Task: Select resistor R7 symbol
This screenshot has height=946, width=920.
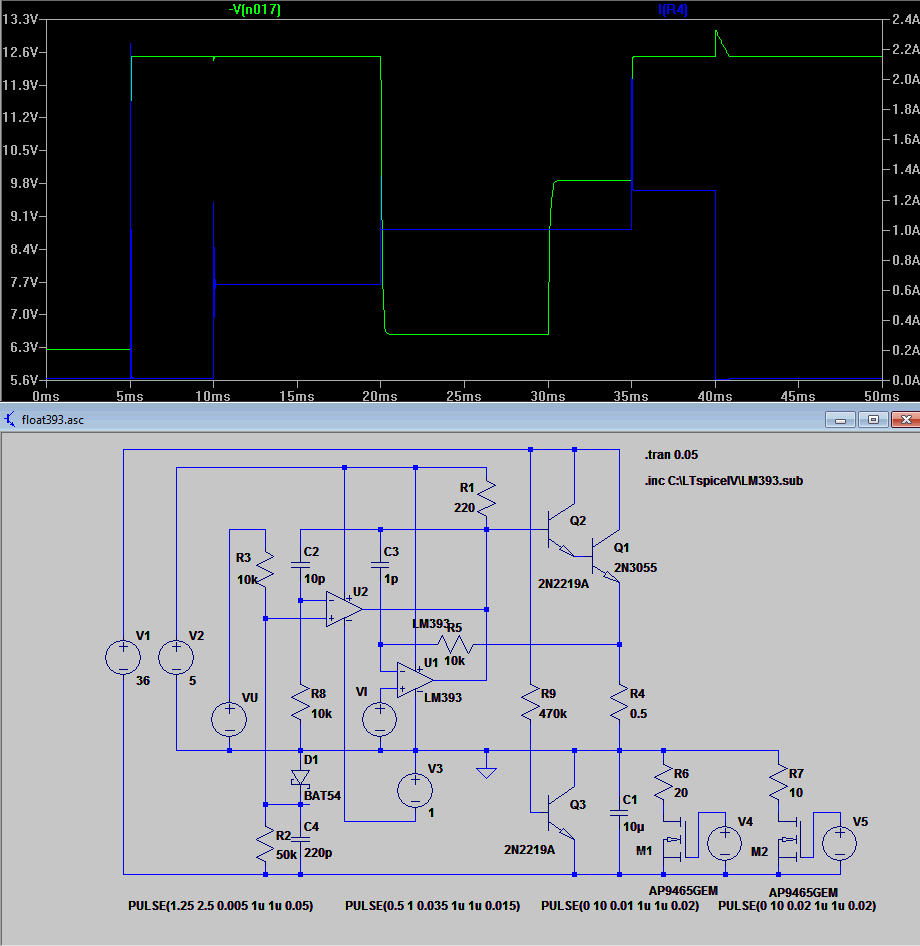Action: tap(778, 781)
